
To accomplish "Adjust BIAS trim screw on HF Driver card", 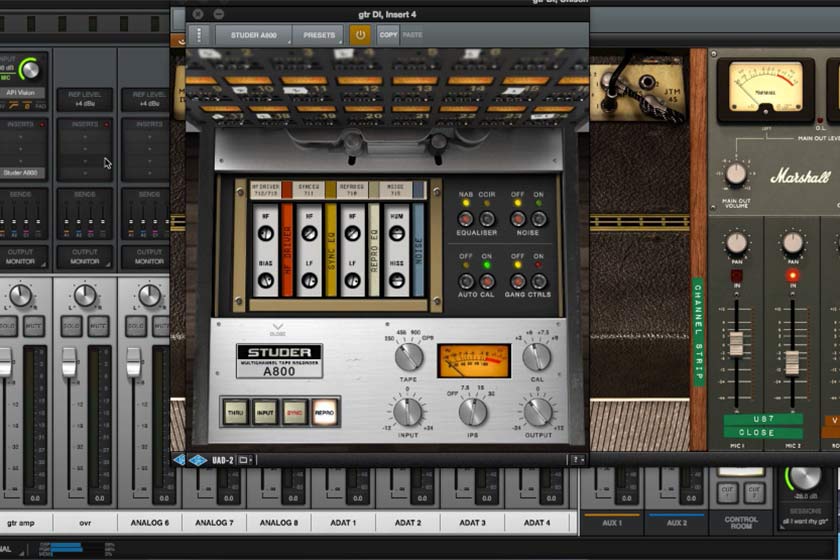I will pyautogui.click(x=266, y=280).
